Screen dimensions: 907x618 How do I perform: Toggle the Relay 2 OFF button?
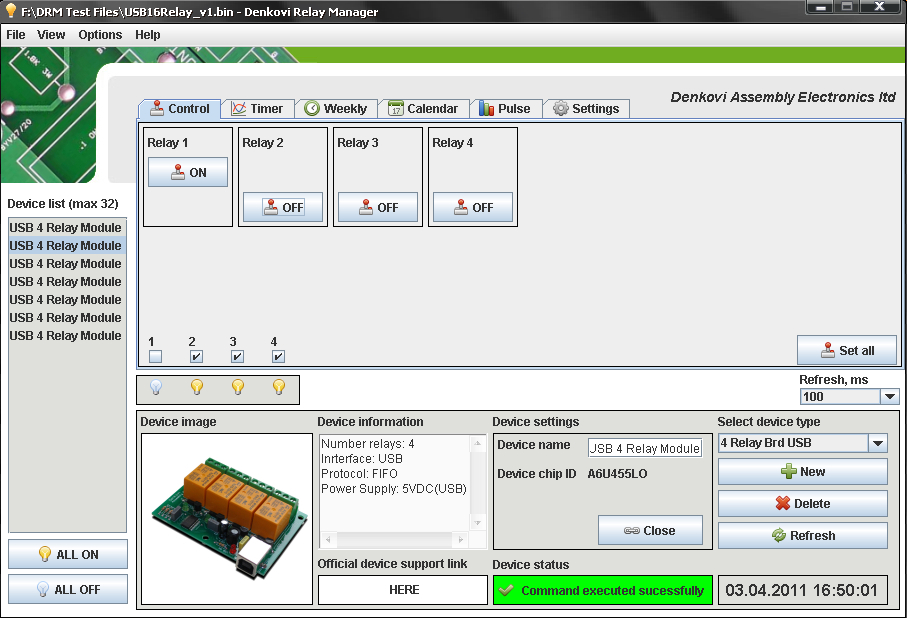(x=283, y=207)
